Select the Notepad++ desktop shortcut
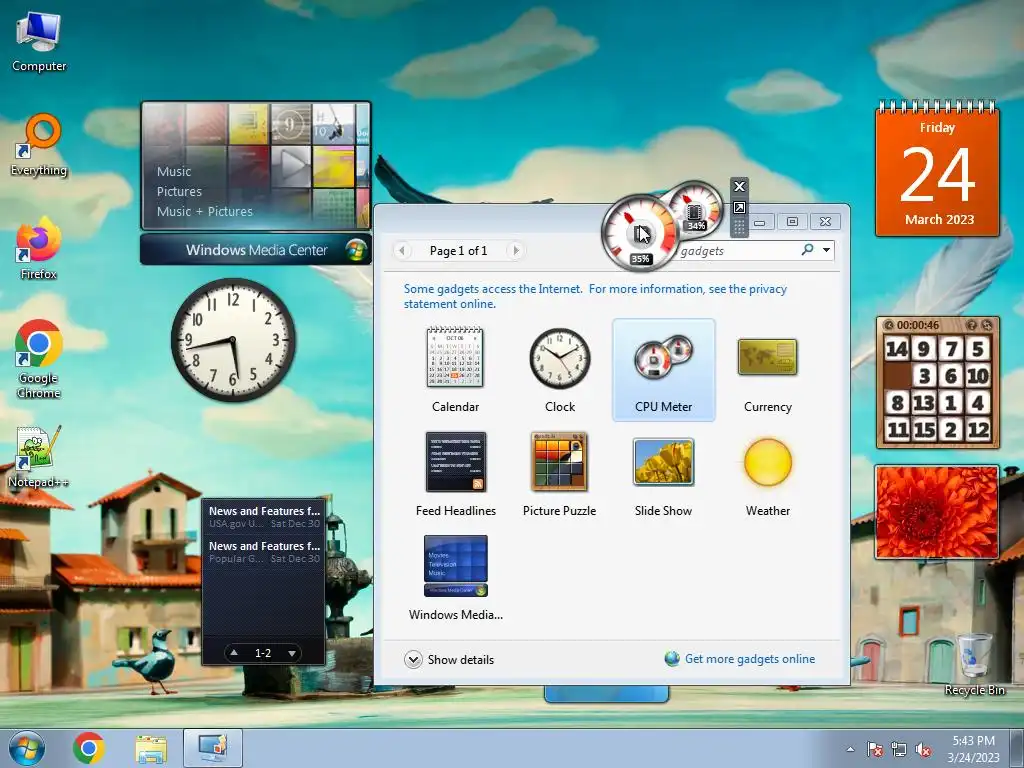The image size is (1024, 768). (39, 456)
